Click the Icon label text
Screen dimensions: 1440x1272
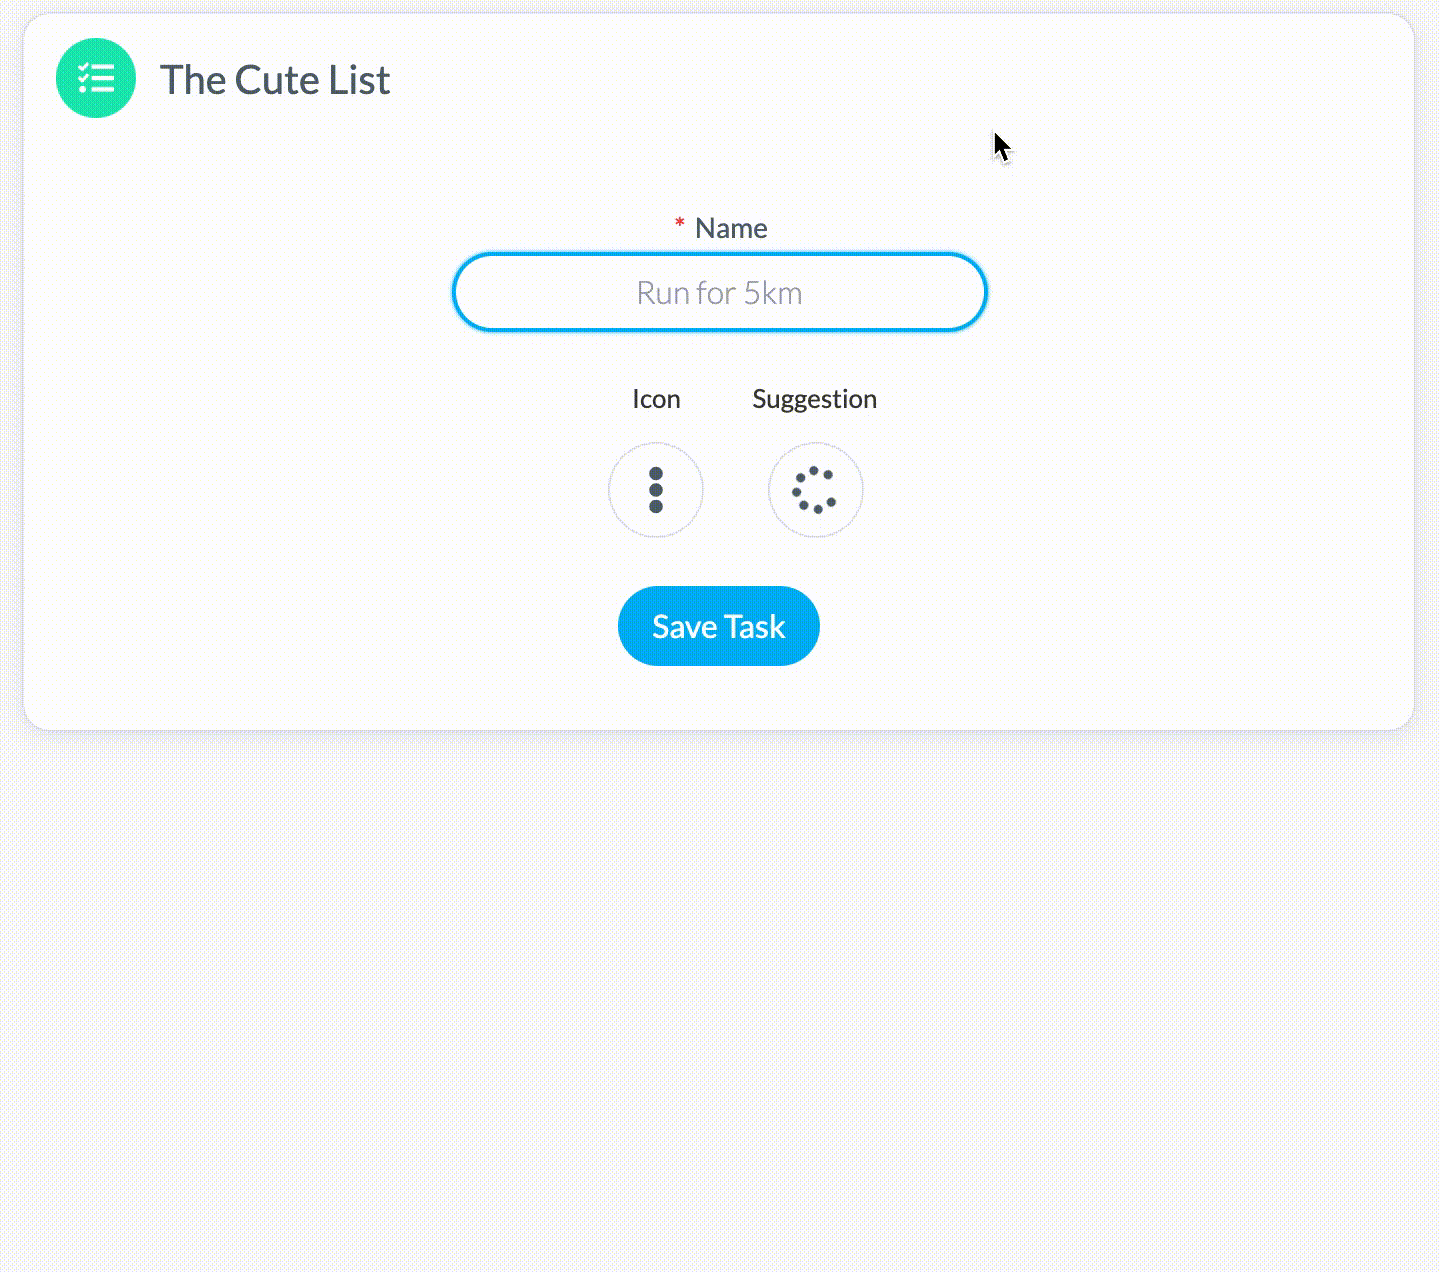656,399
